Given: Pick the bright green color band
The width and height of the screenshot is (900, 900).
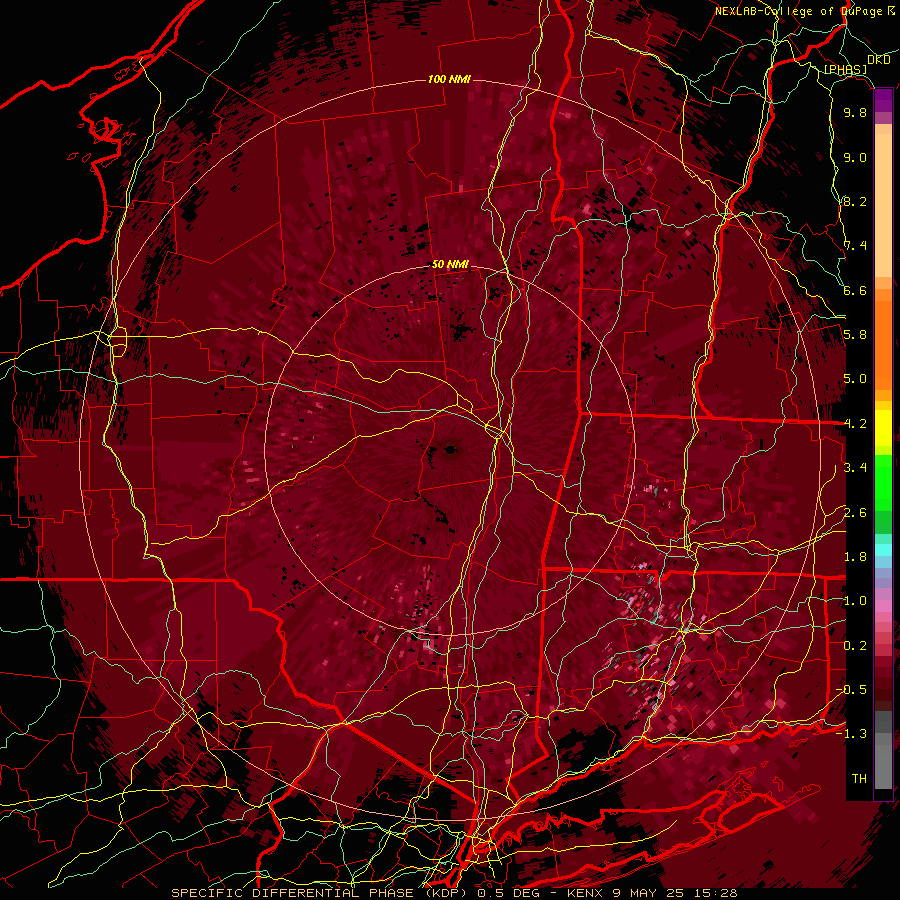Looking at the screenshot, I should (883, 483).
